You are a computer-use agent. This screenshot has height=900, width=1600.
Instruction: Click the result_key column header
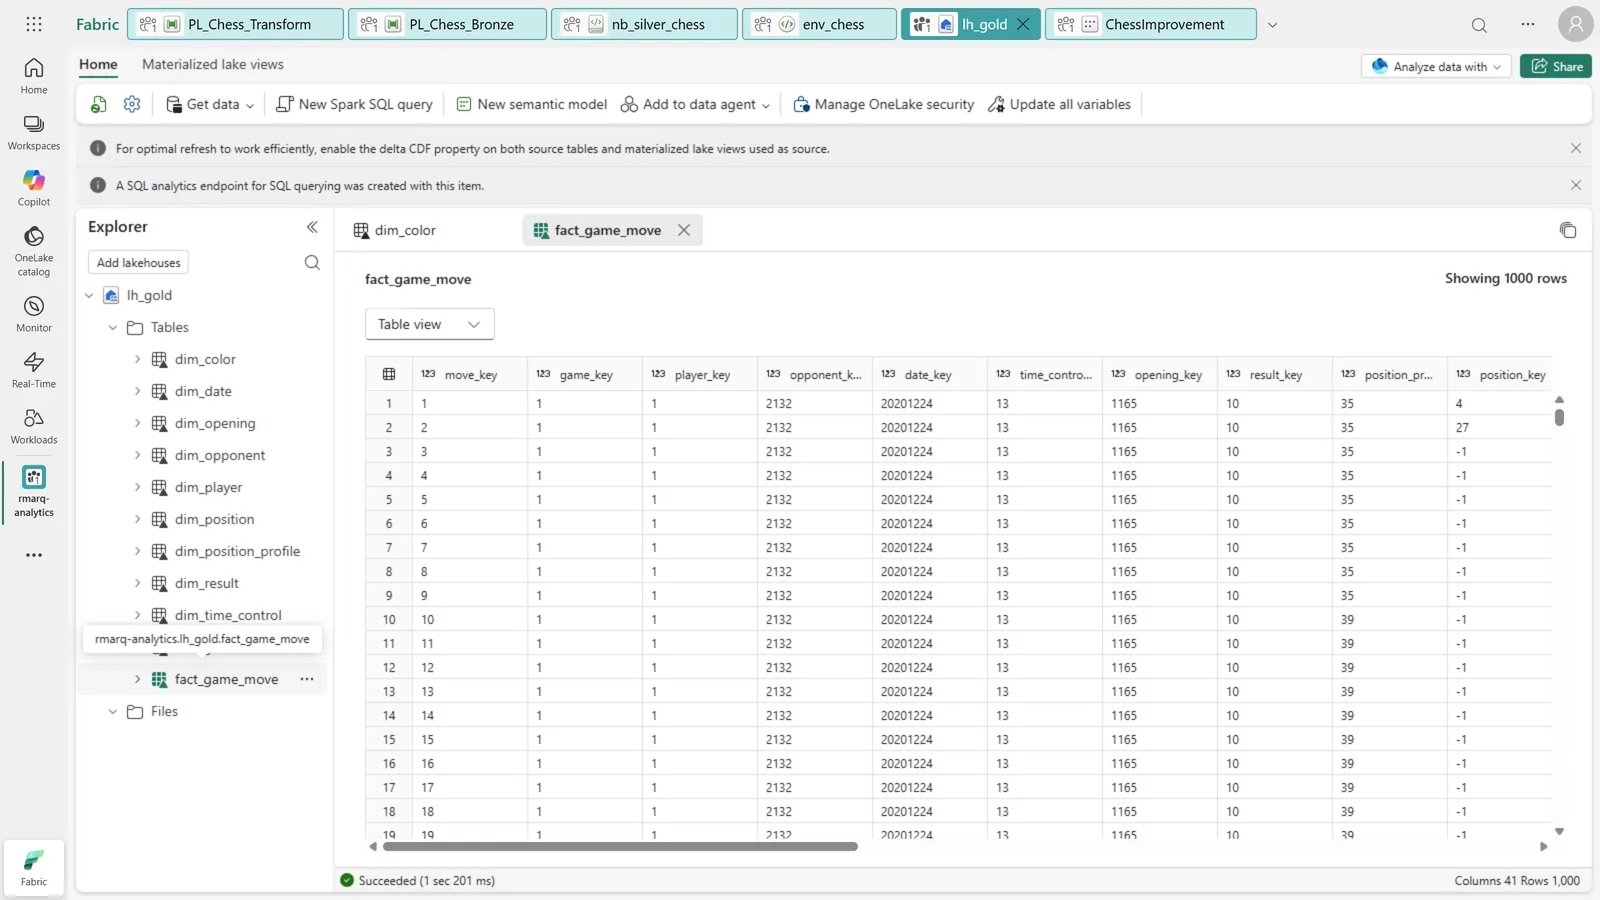point(1274,374)
